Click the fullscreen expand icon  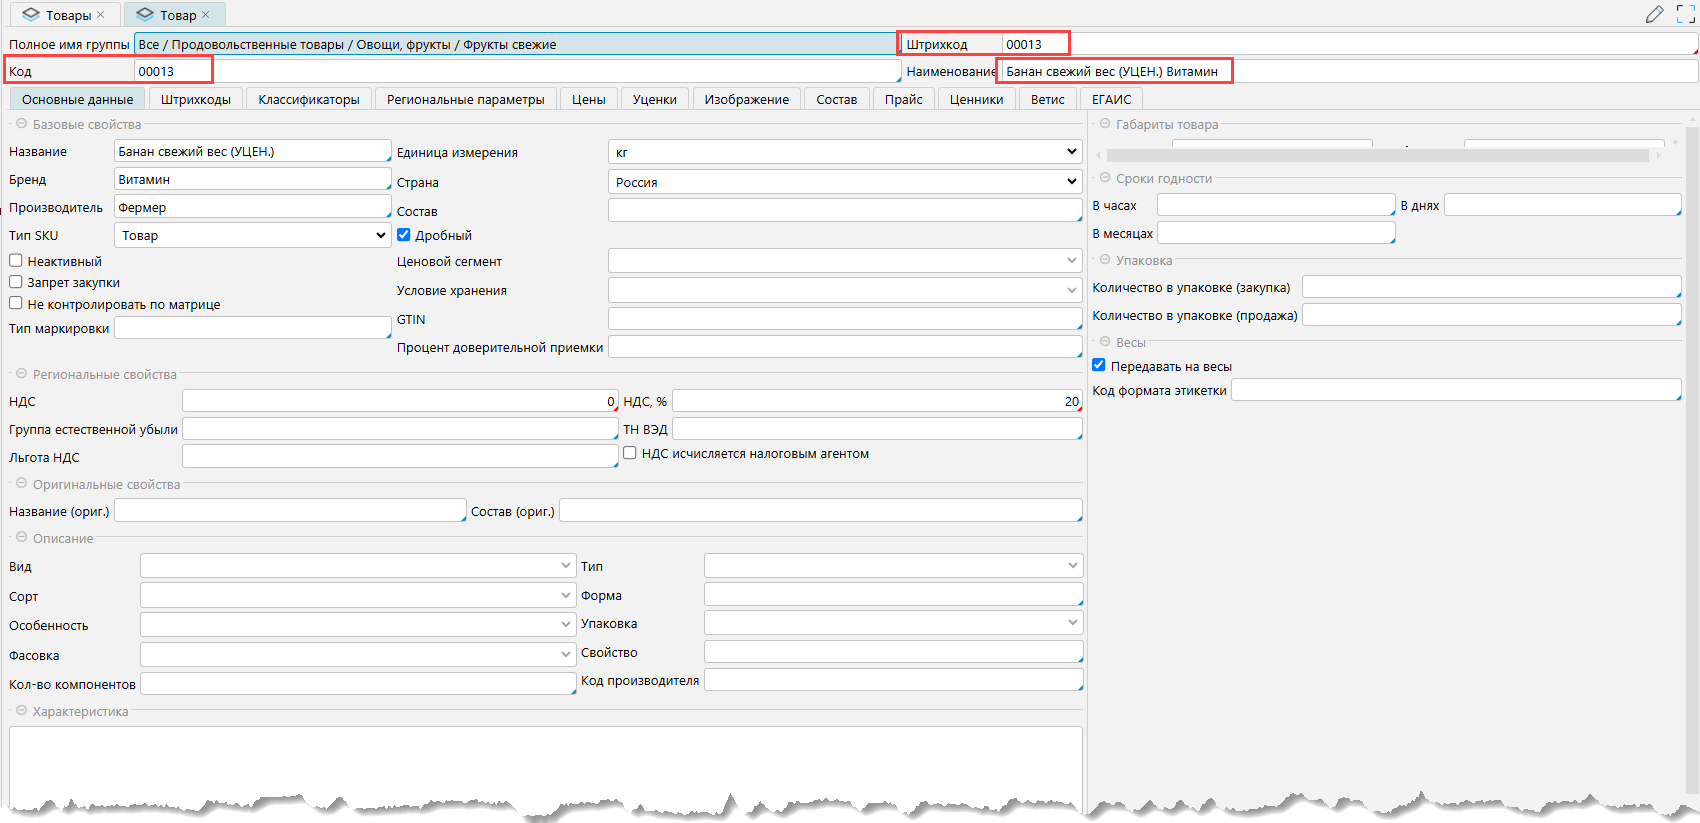coord(1685,14)
